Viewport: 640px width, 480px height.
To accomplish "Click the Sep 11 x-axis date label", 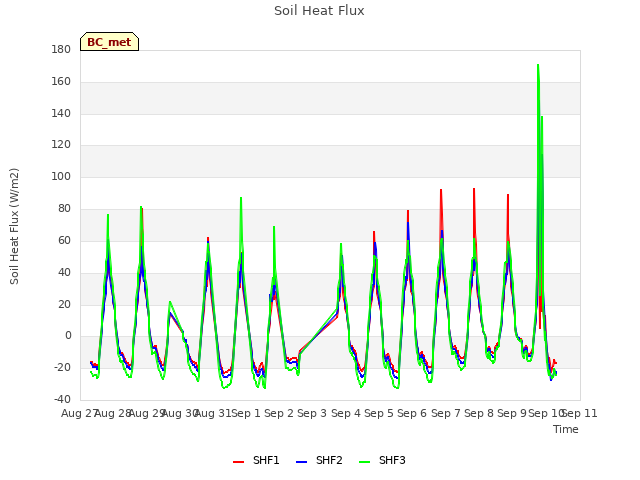I will [580, 413].
